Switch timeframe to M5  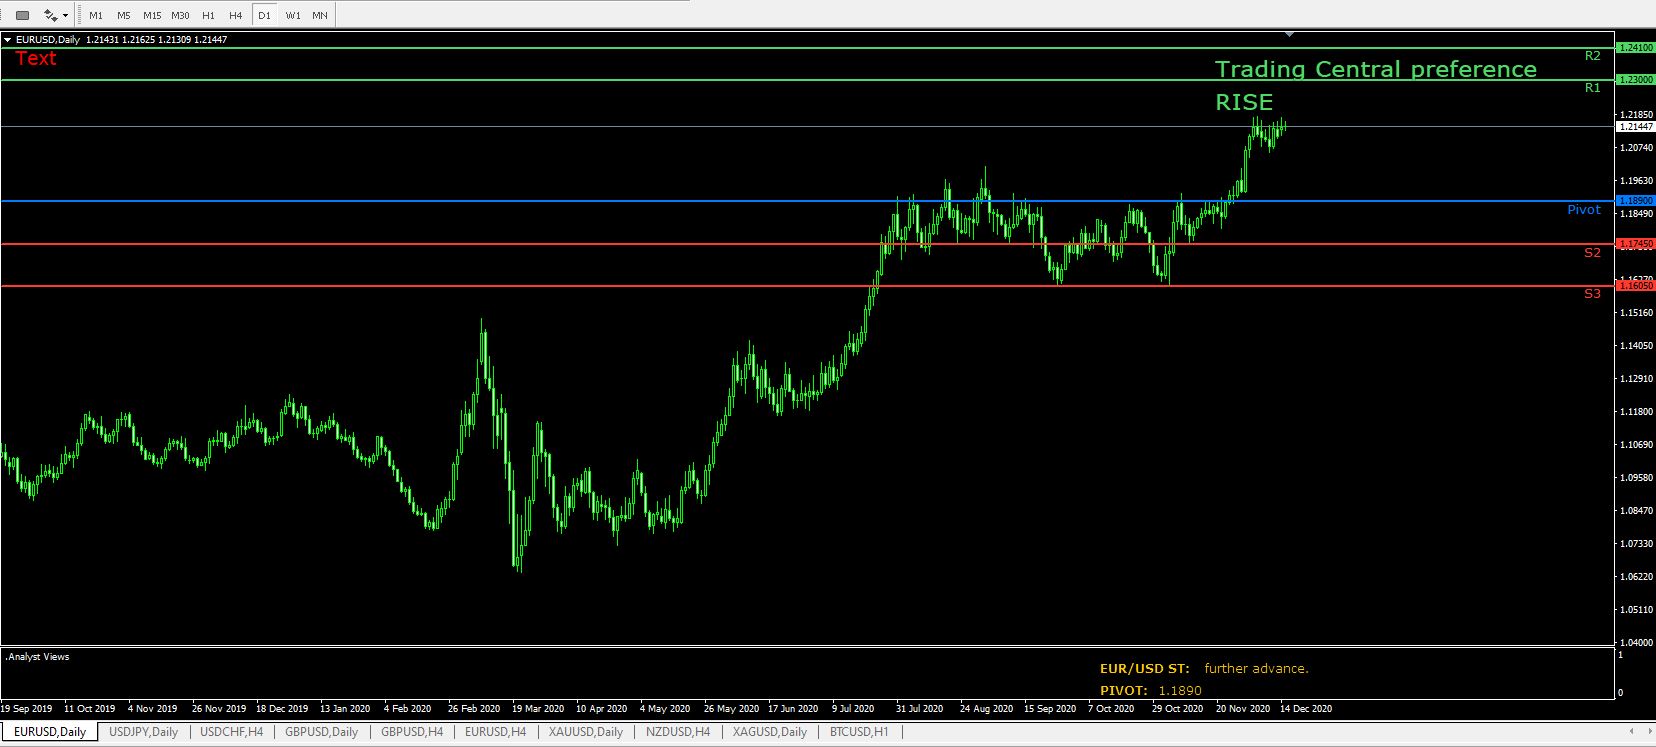pos(124,15)
